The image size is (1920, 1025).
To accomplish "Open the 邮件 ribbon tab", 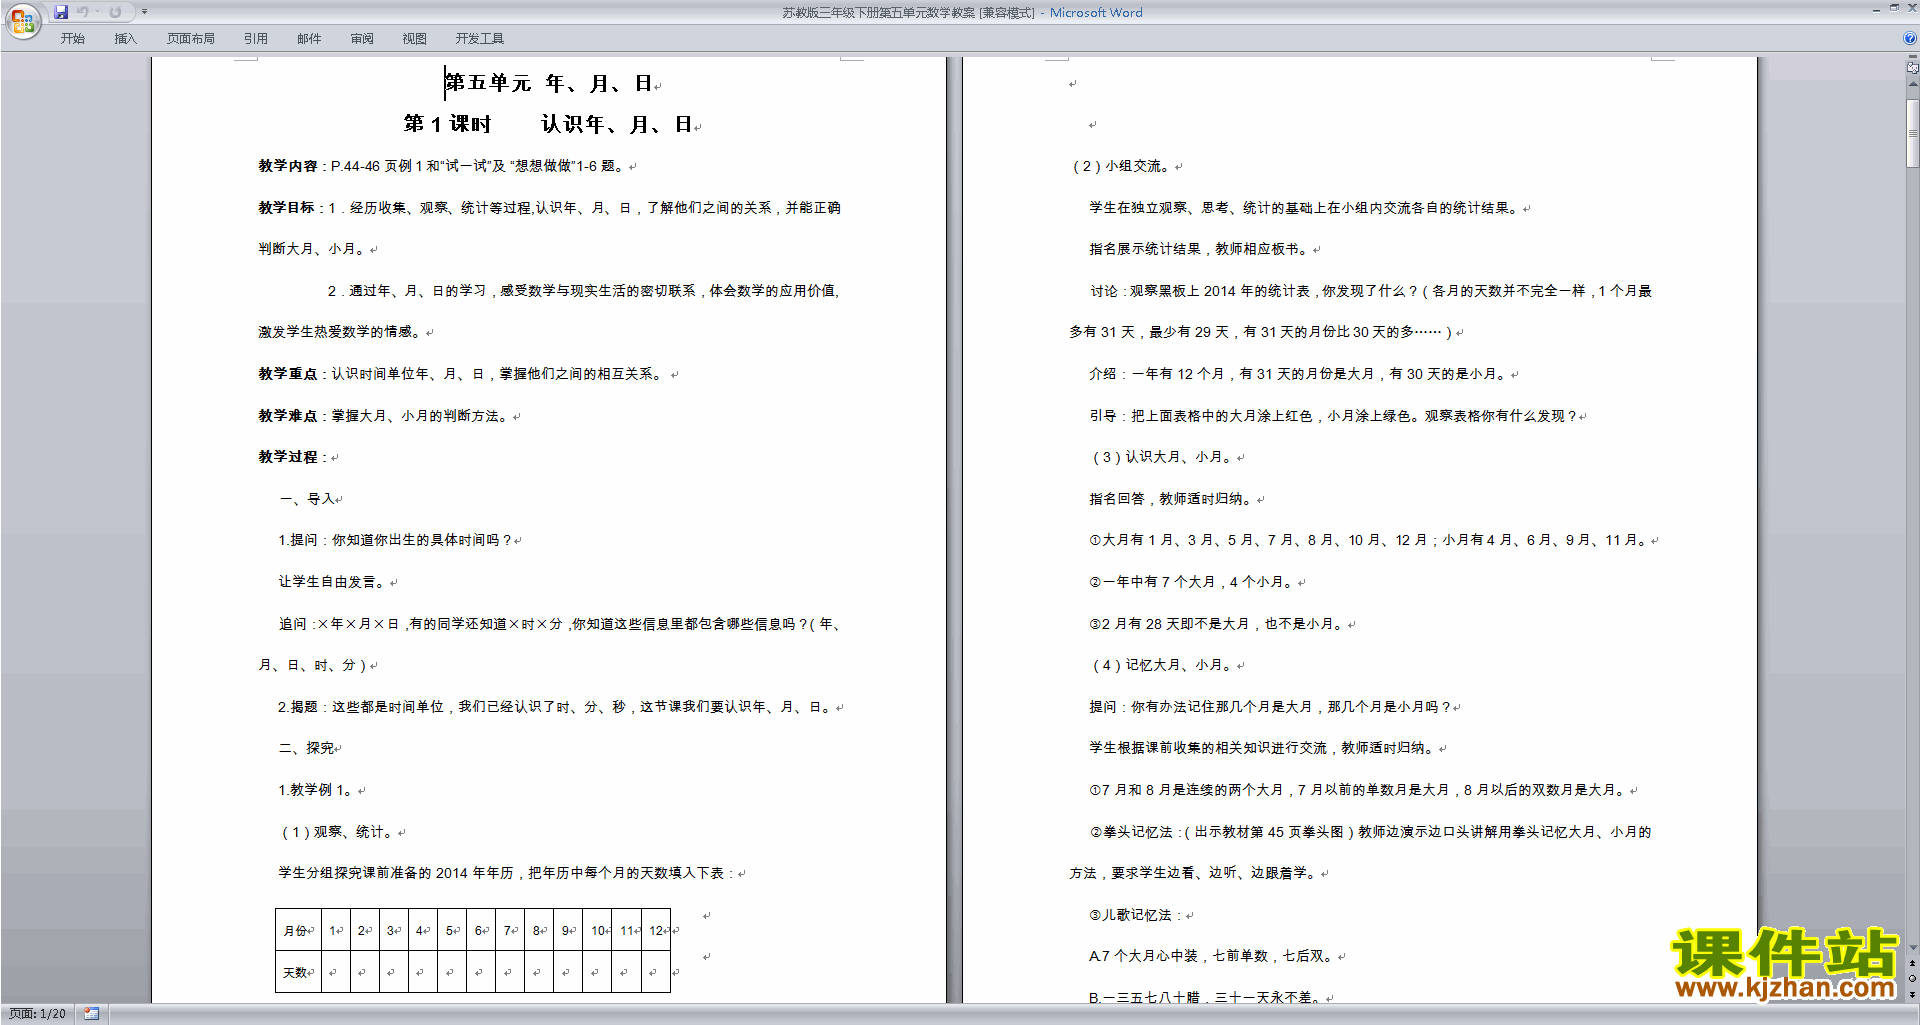I will click(x=309, y=38).
